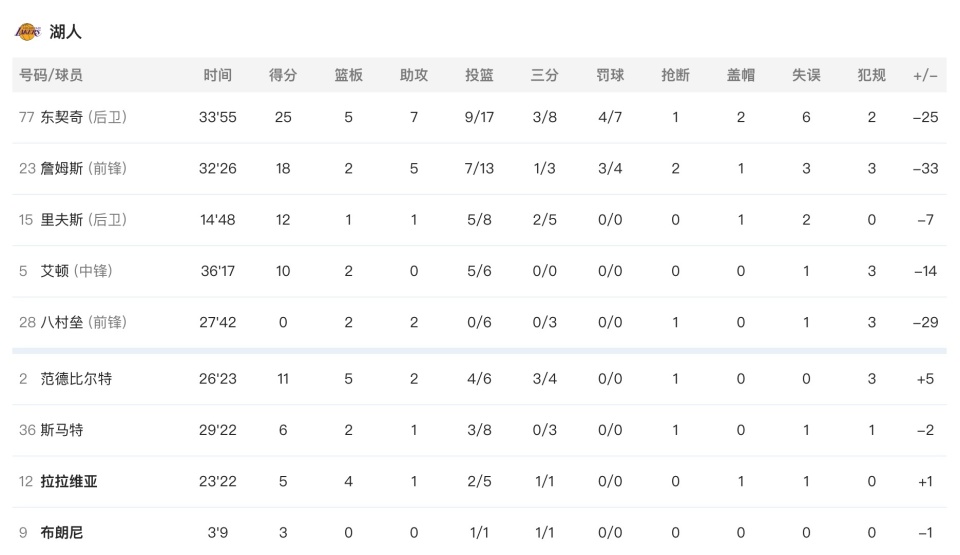Viewport: 960px width, 555px height.
Task: Select center 艾顿 in the table
Action: pos(55,270)
